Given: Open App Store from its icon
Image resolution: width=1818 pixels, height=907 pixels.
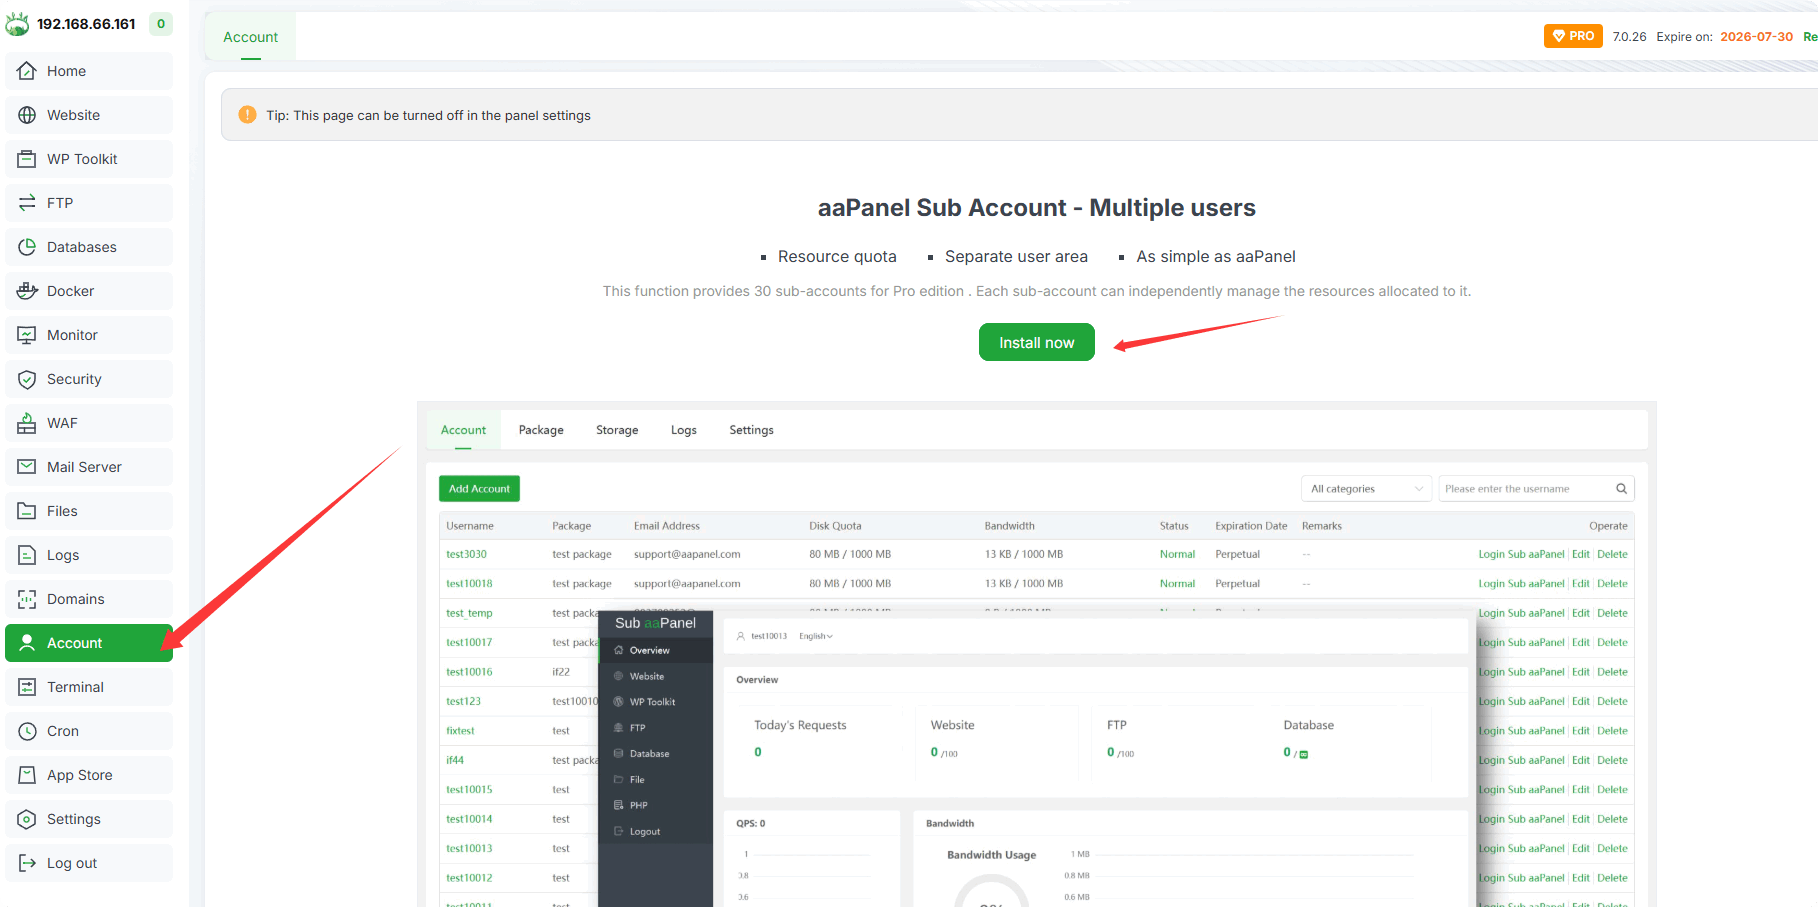Looking at the screenshot, I should [x=27, y=775].
